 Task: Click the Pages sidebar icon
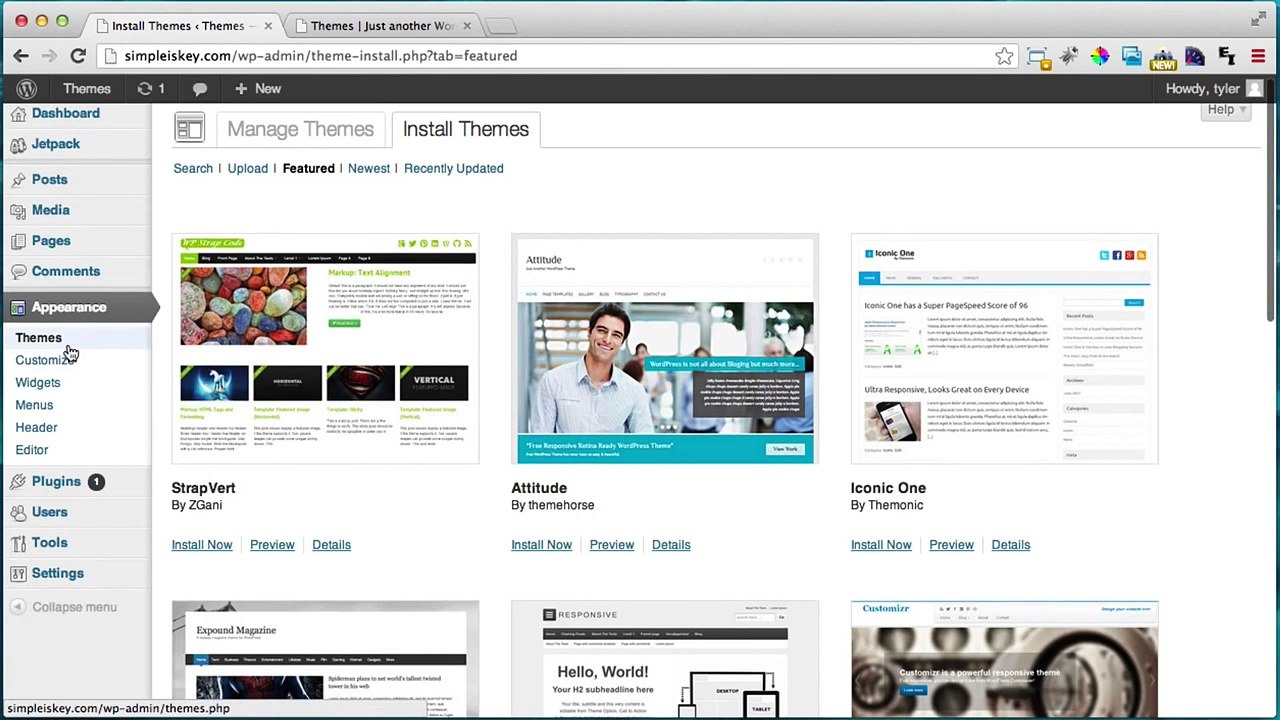tap(18, 241)
